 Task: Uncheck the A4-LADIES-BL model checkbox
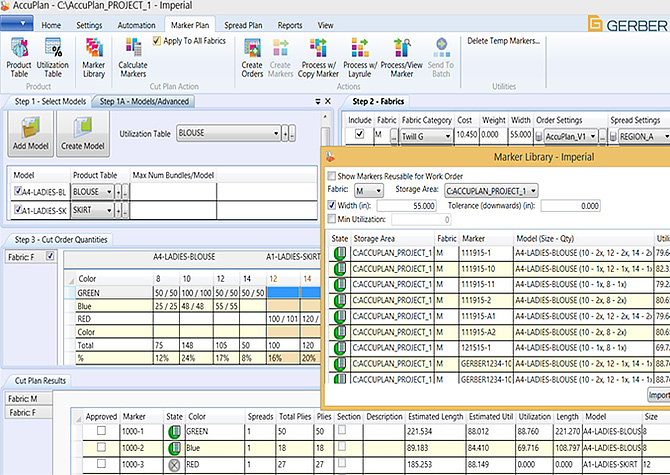18,191
